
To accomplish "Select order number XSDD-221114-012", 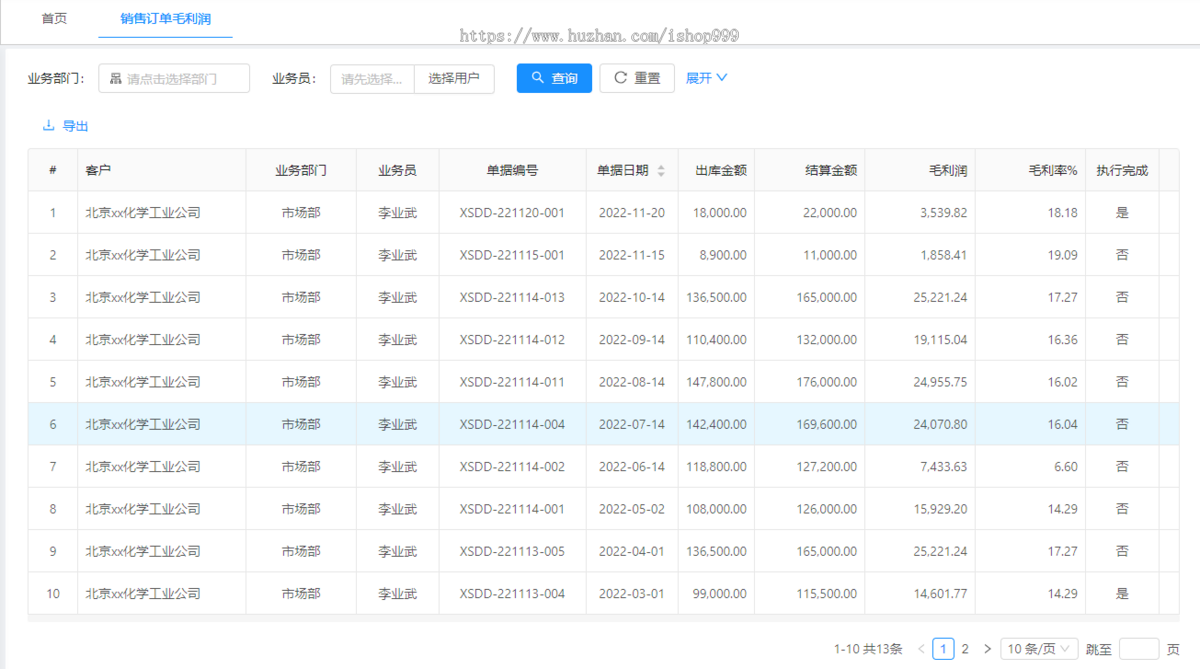I will tap(512, 340).
